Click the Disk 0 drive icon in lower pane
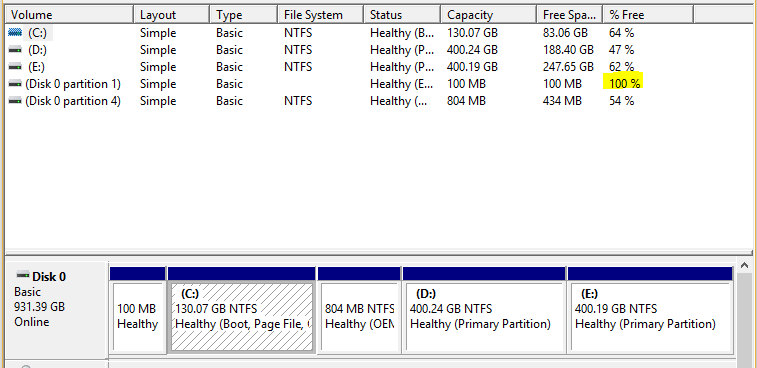Viewport: 757px width, 368px height. 23,276
